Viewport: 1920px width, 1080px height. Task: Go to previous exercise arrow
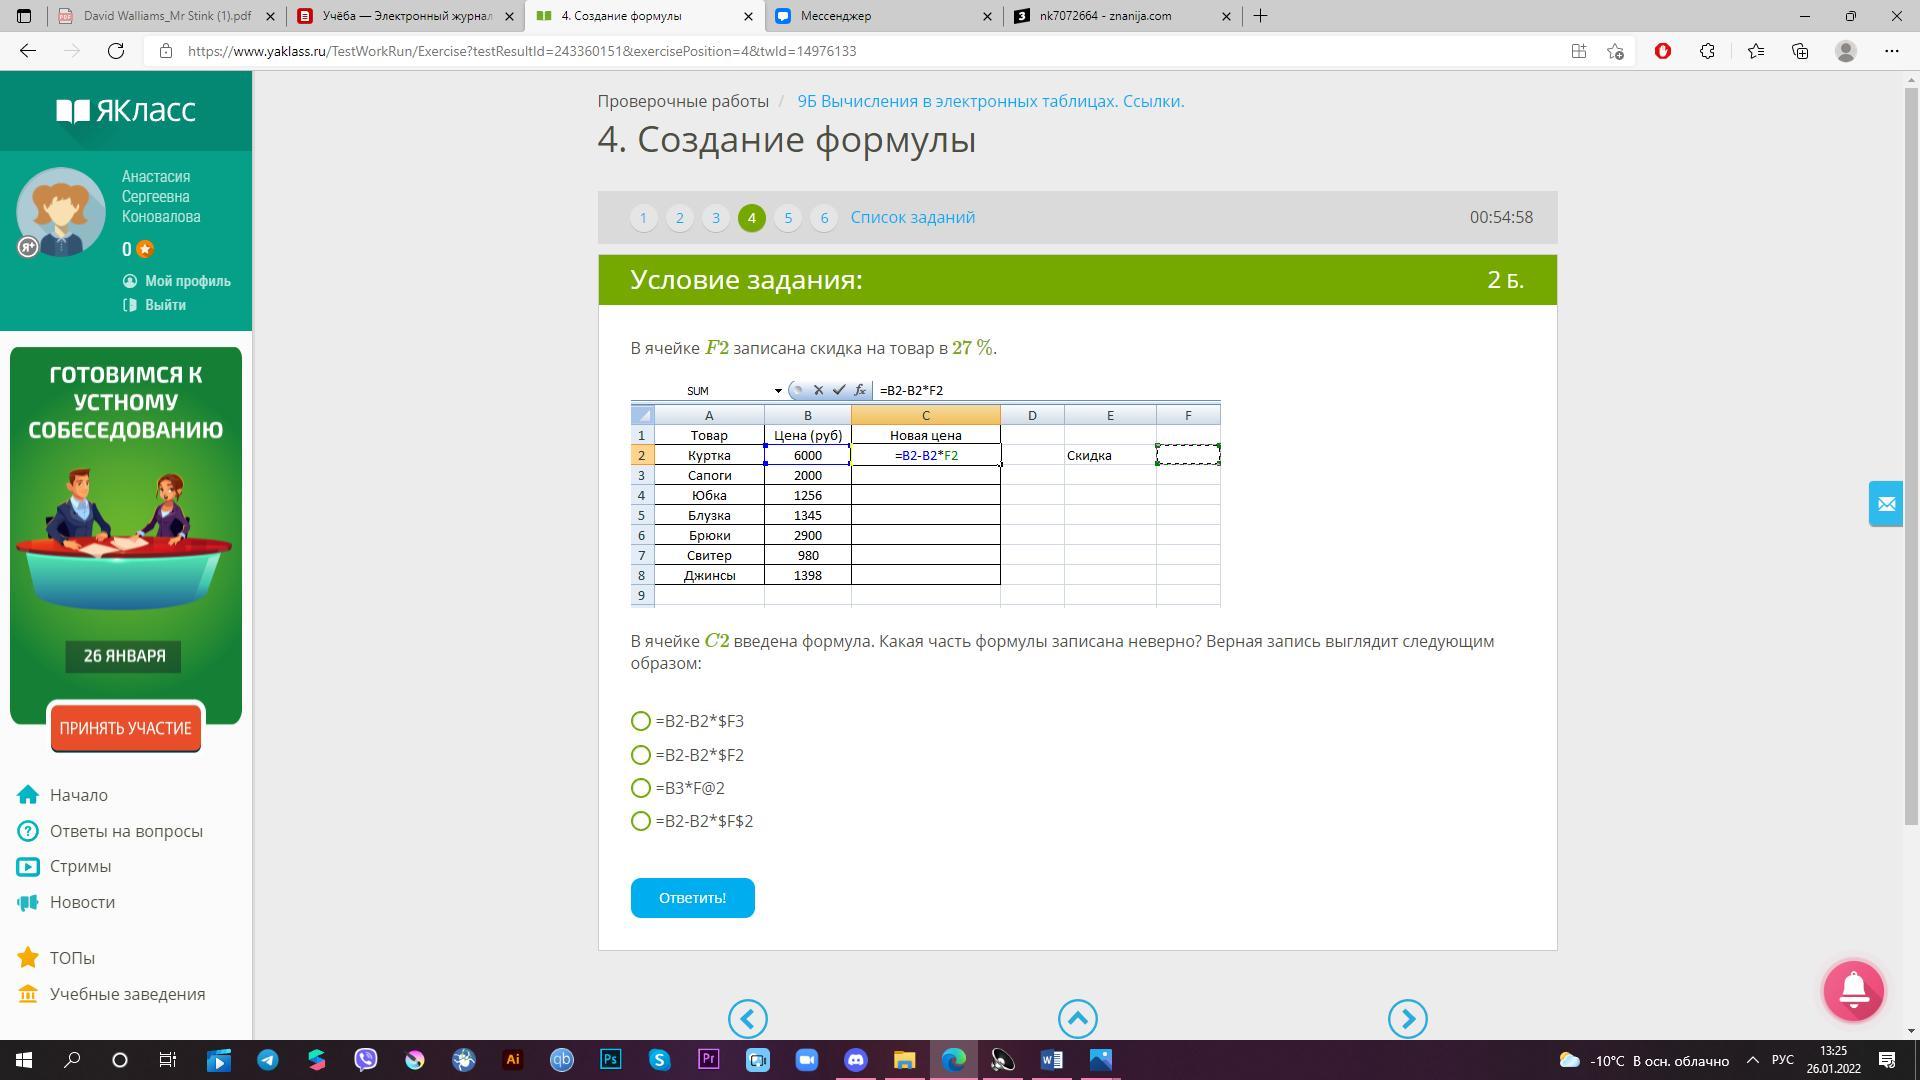pyautogui.click(x=747, y=1019)
